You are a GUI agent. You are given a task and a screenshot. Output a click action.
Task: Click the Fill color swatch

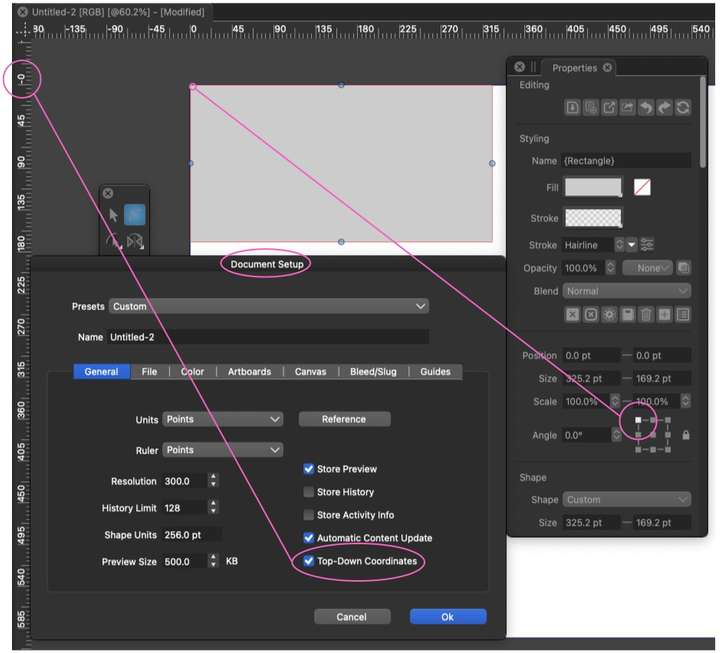593,187
